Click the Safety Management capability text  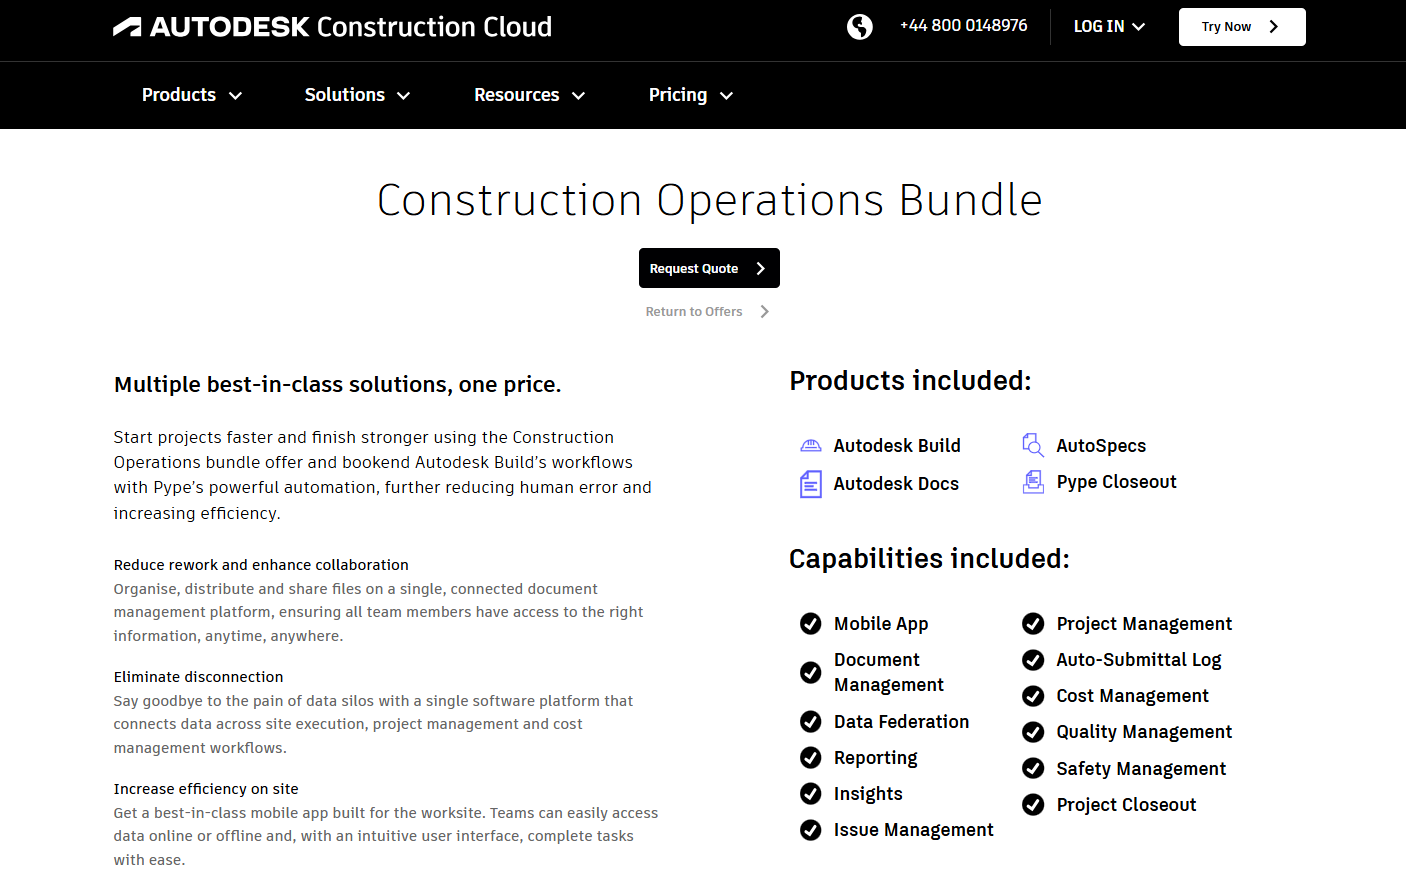[x=1141, y=769]
